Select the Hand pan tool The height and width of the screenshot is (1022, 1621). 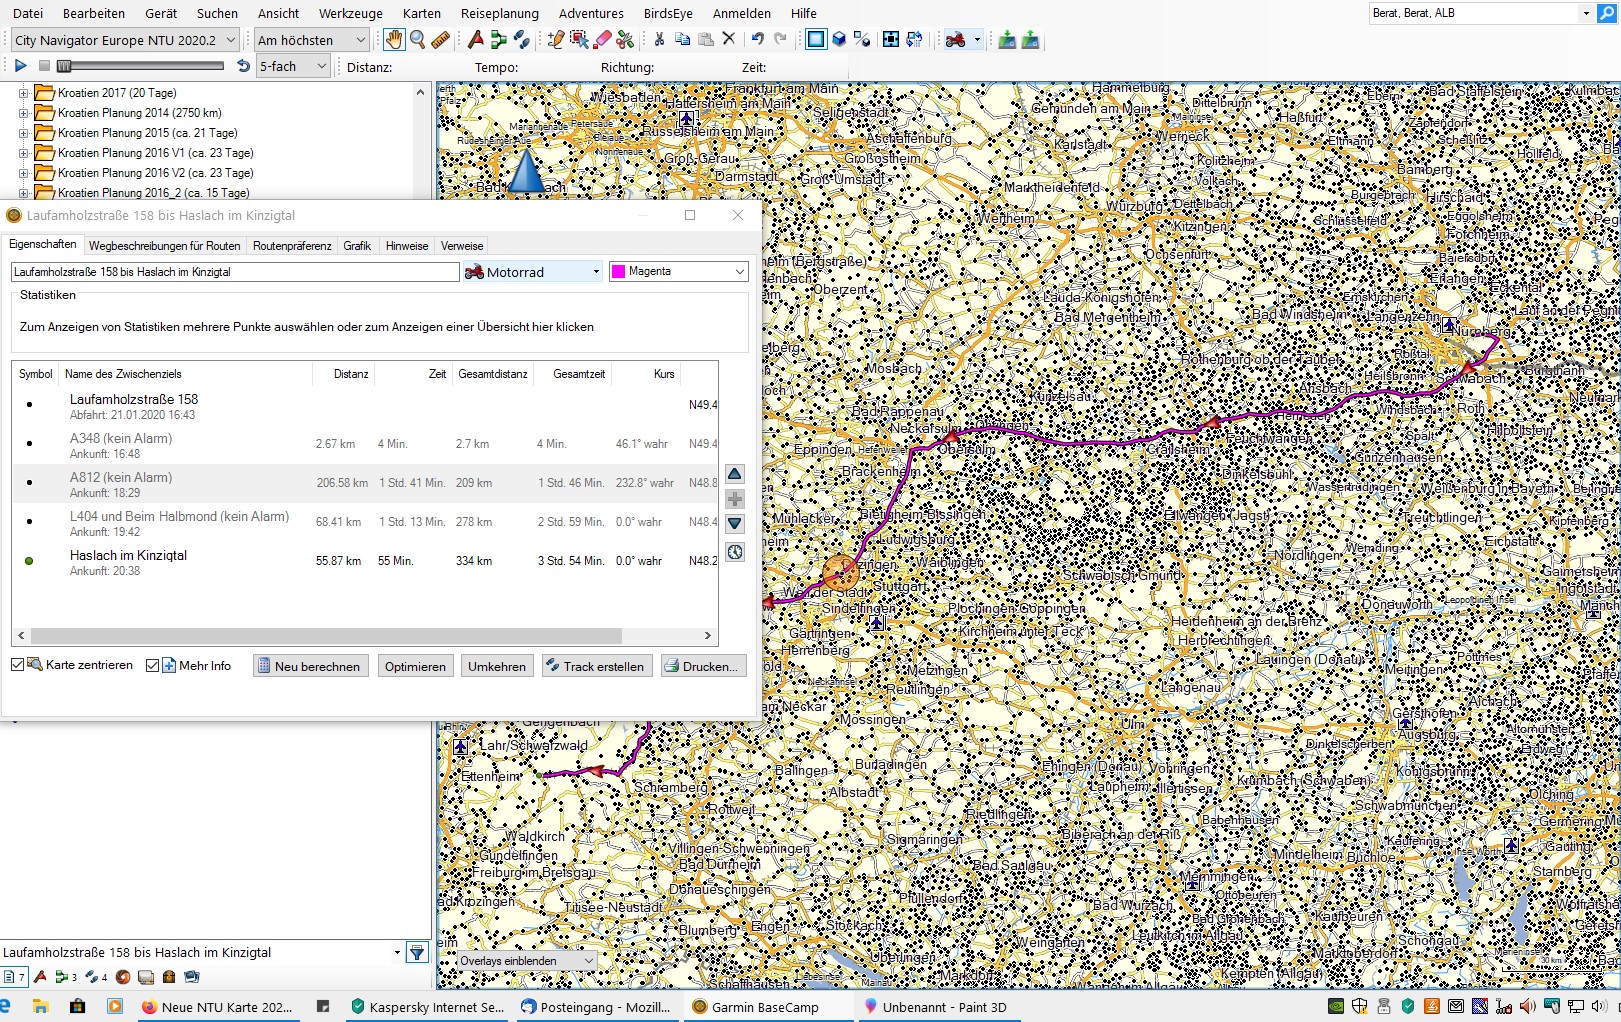[x=394, y=40]
